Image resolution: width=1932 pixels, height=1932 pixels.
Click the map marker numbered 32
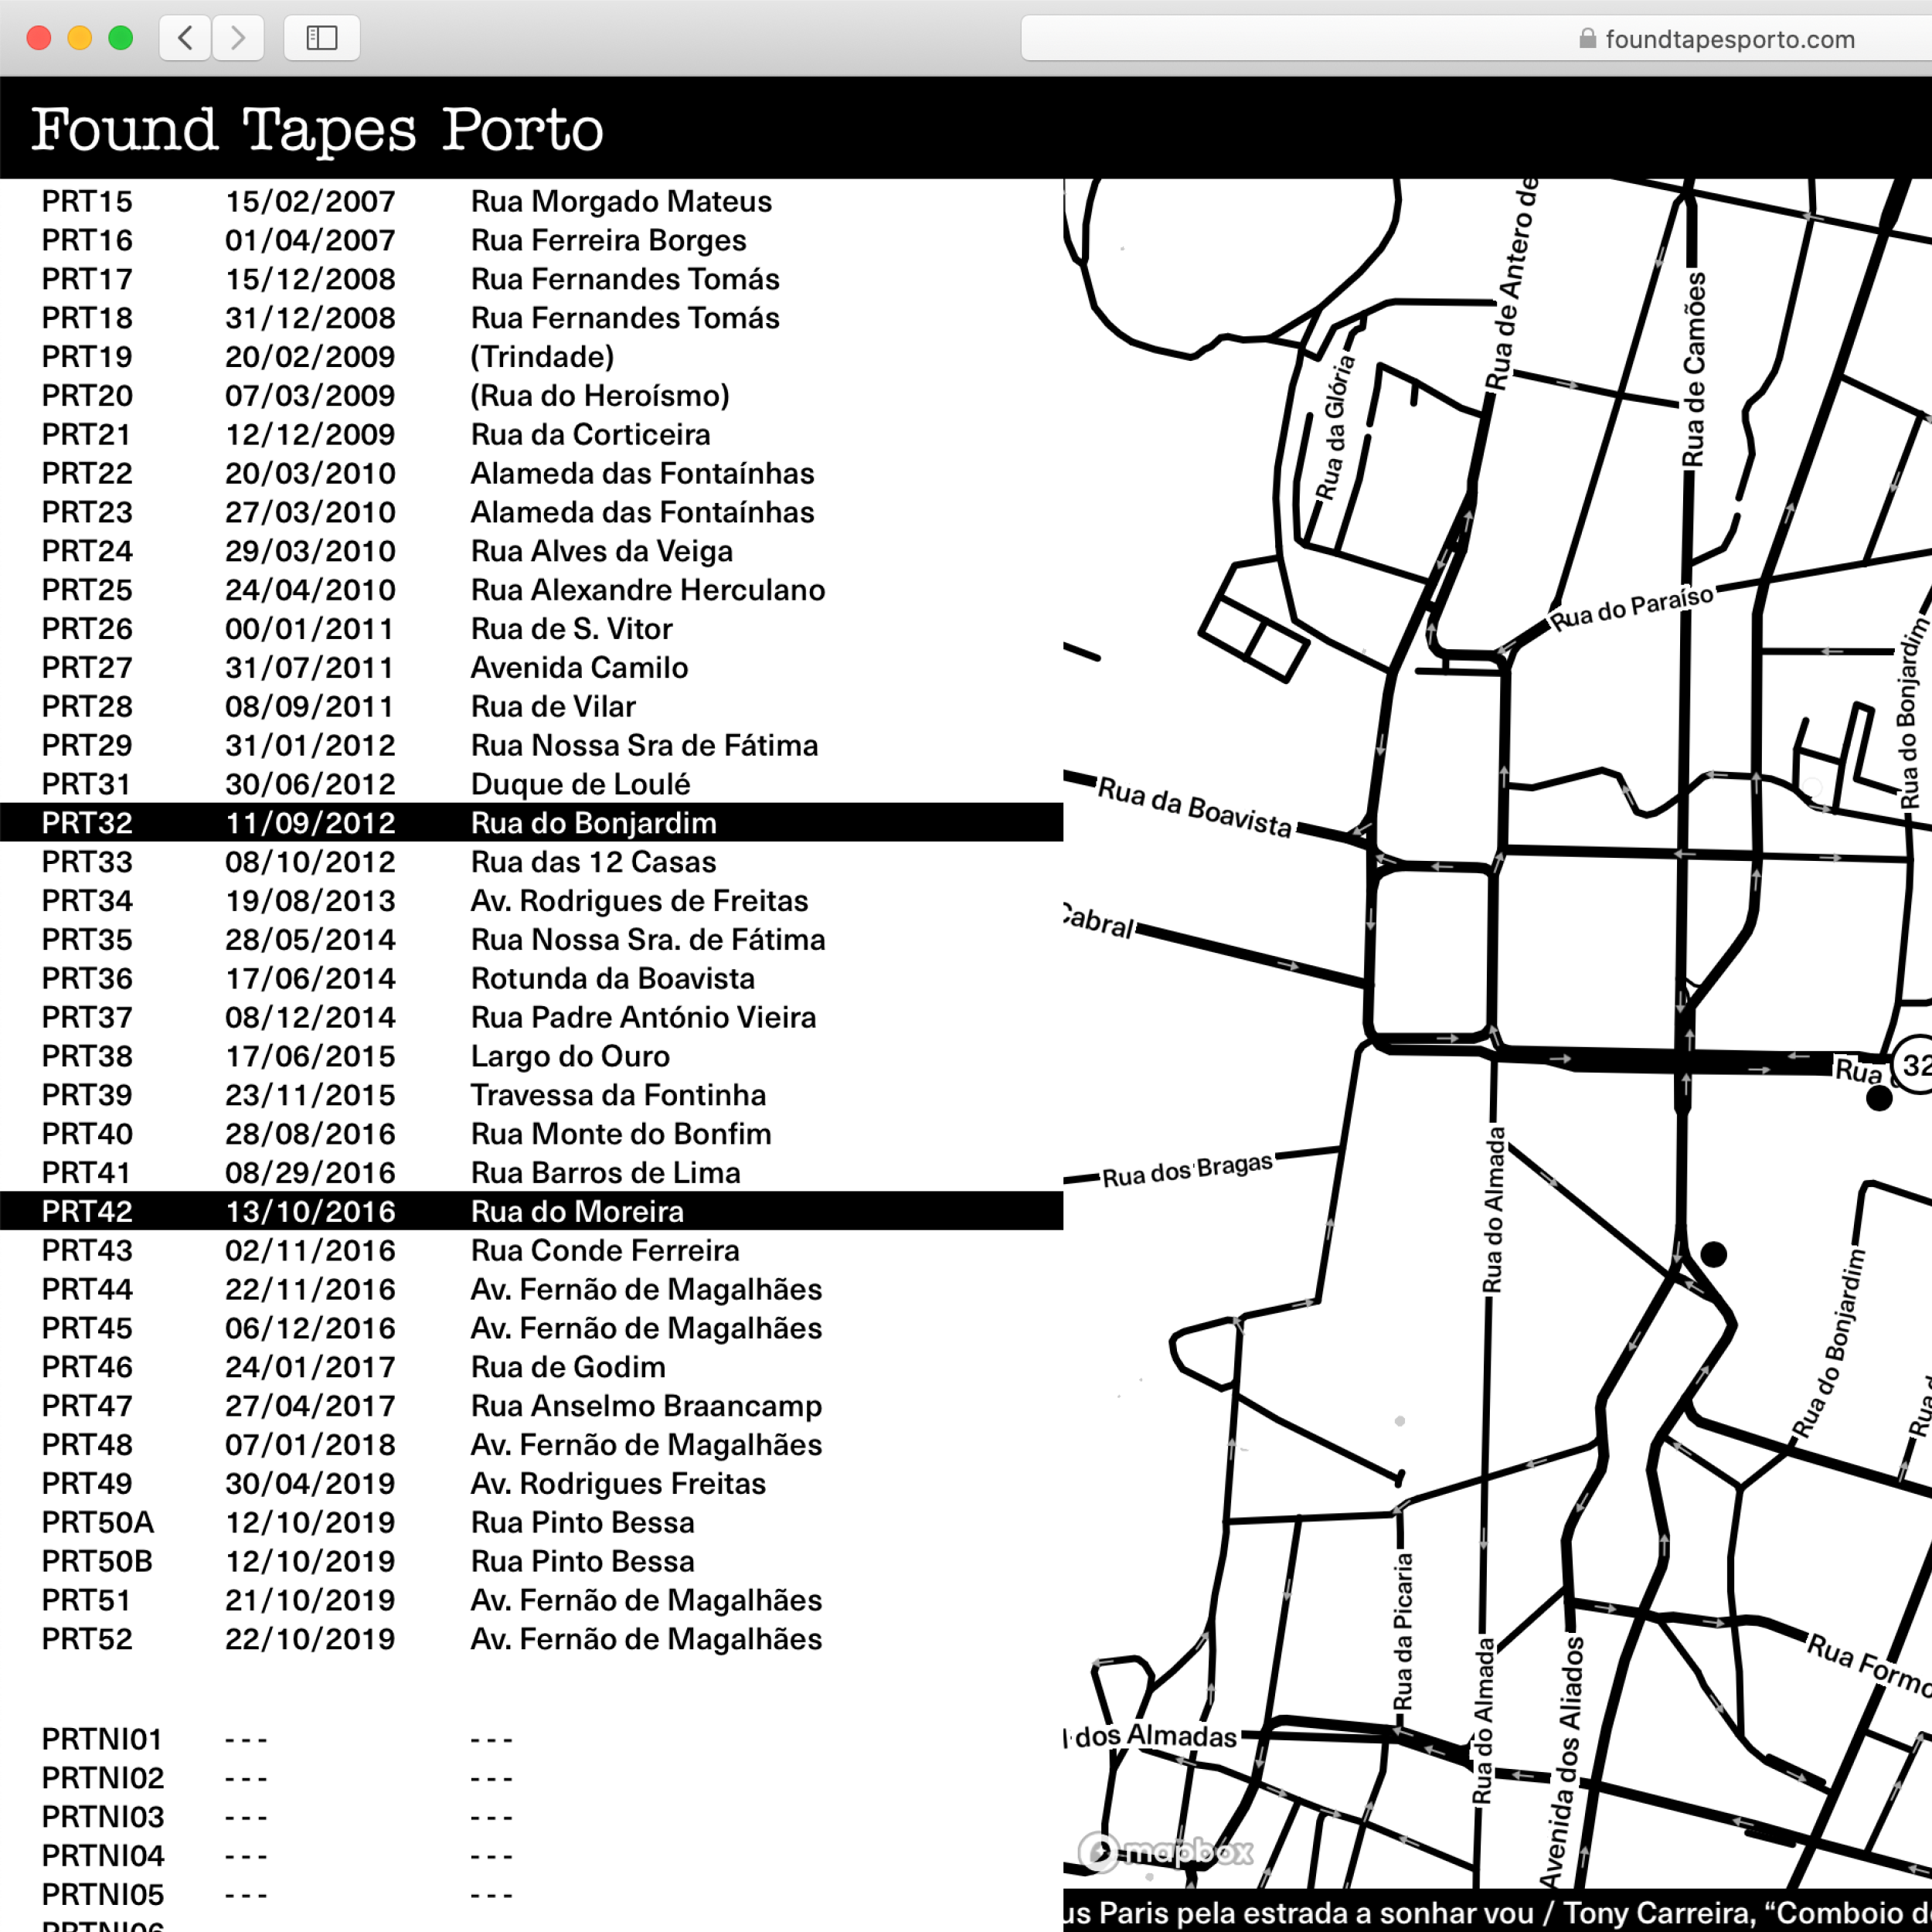[x=1914, y=1065]
